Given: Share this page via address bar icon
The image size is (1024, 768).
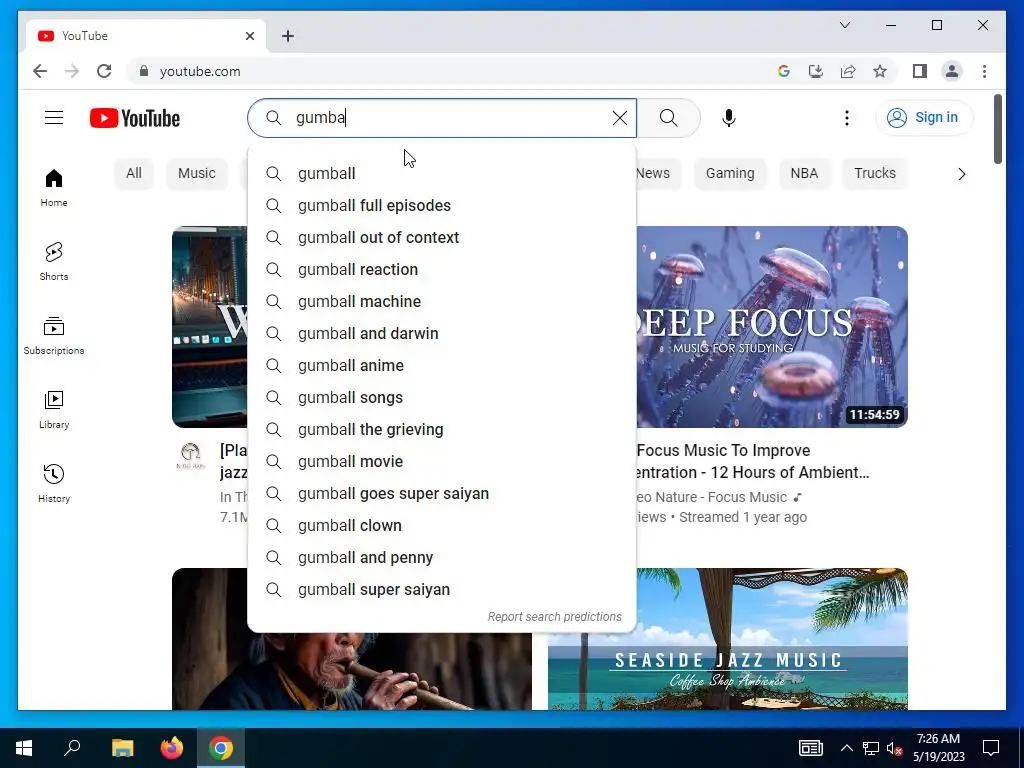Looking at the screenshot, I should coord(848,71).
